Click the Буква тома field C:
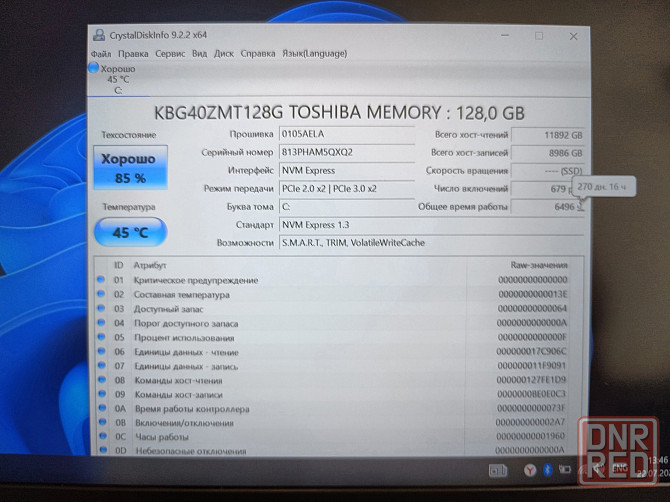670x502 pixels. [x=347, y=206]
